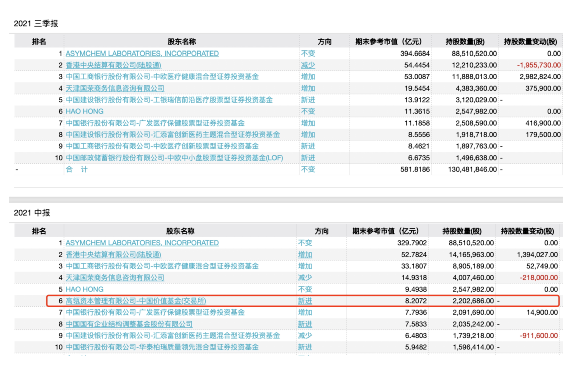Click 减少 direction link for 香港中央结算 in 三季报
The image size is (576, 372).
tap(308, 65)
